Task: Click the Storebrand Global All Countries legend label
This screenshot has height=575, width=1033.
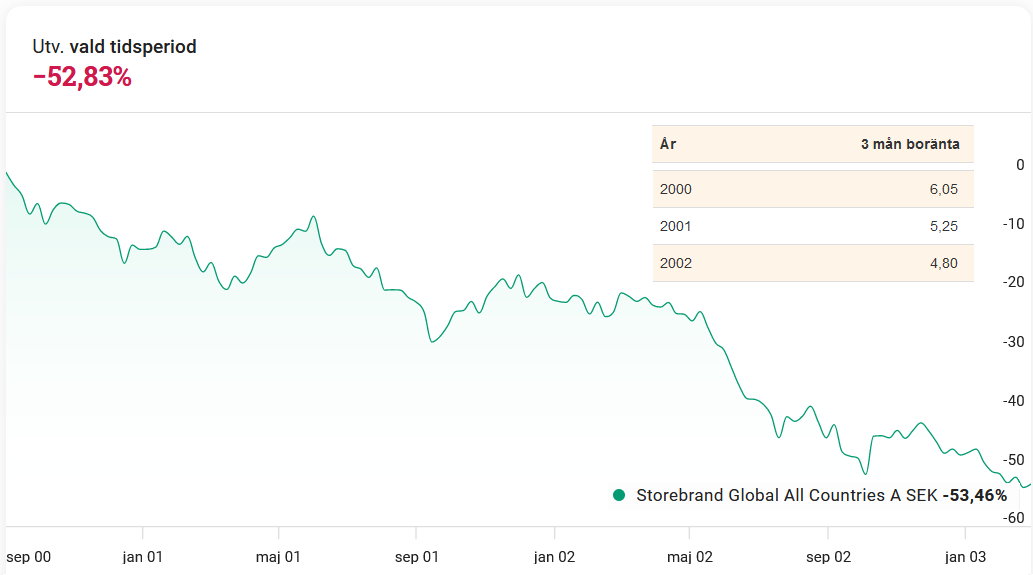Action: (x=786, y=495)
